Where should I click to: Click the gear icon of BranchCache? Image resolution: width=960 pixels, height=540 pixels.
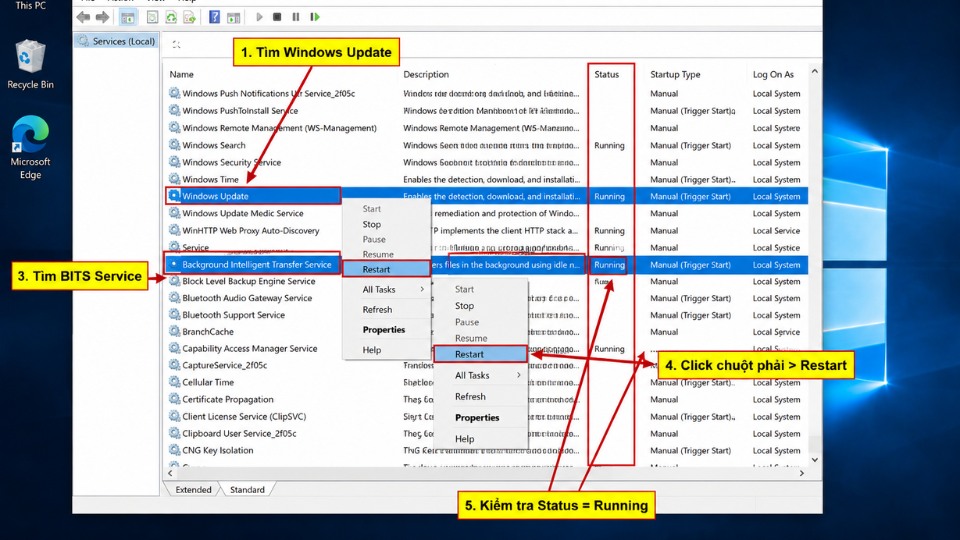[x=174, y=331]
